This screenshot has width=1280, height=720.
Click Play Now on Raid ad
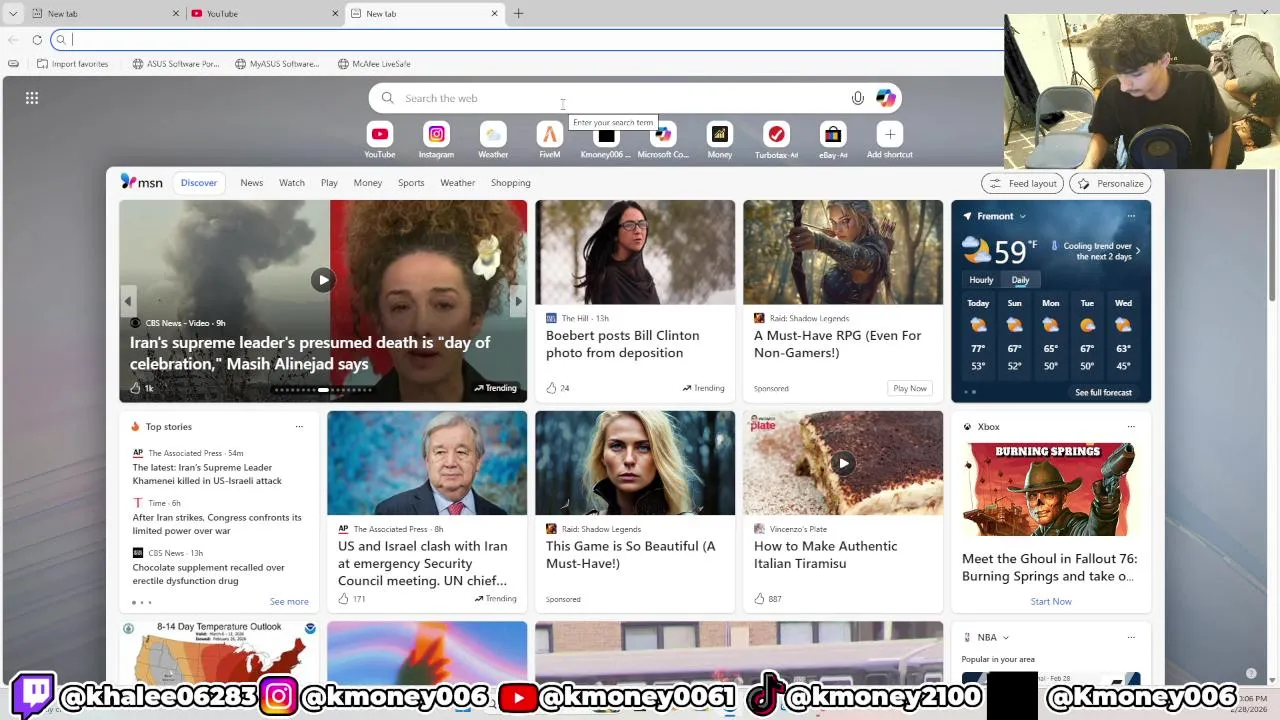(x=910, y=388)
